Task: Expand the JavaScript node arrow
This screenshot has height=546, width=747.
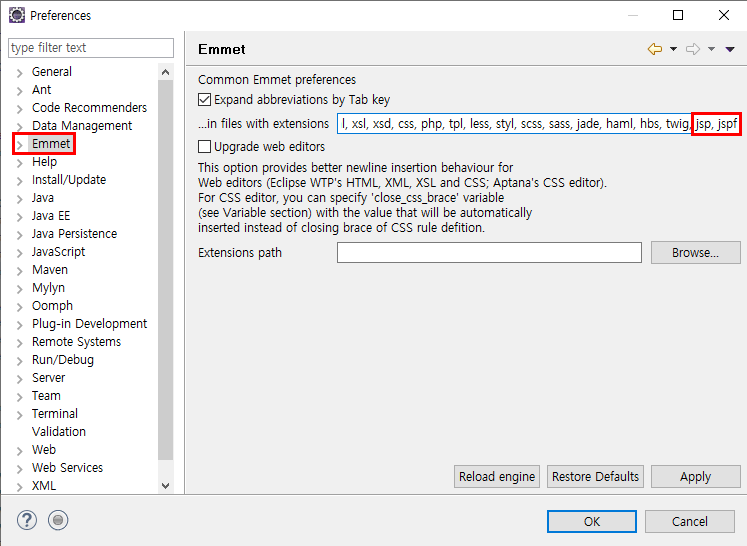Action: [x=20, y=253]
